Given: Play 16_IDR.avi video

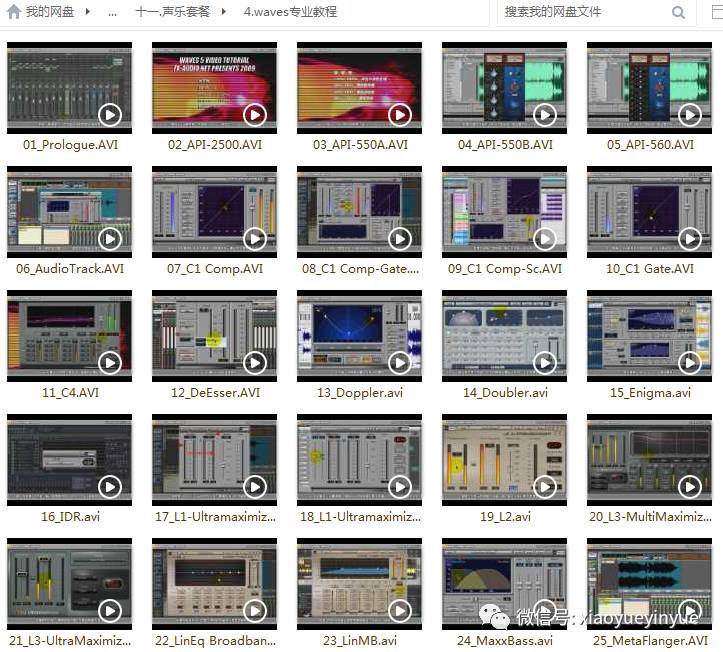Looking at the screenshot, I should (x=110, y=487).
